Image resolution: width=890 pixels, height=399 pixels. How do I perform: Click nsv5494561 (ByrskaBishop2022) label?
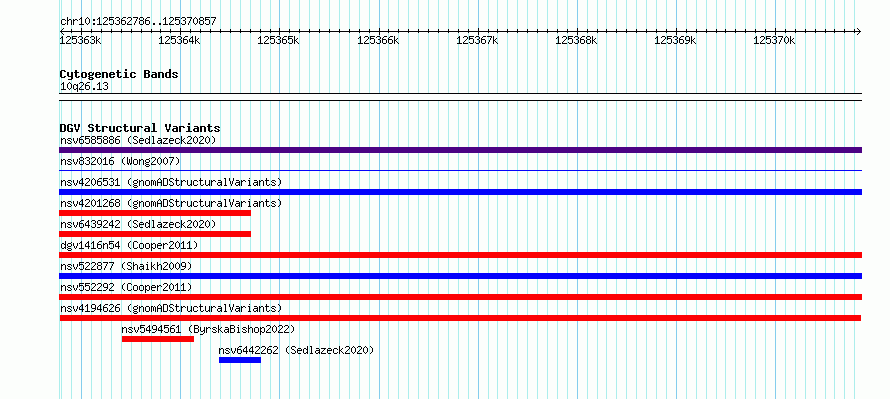[x=208, y=329]
